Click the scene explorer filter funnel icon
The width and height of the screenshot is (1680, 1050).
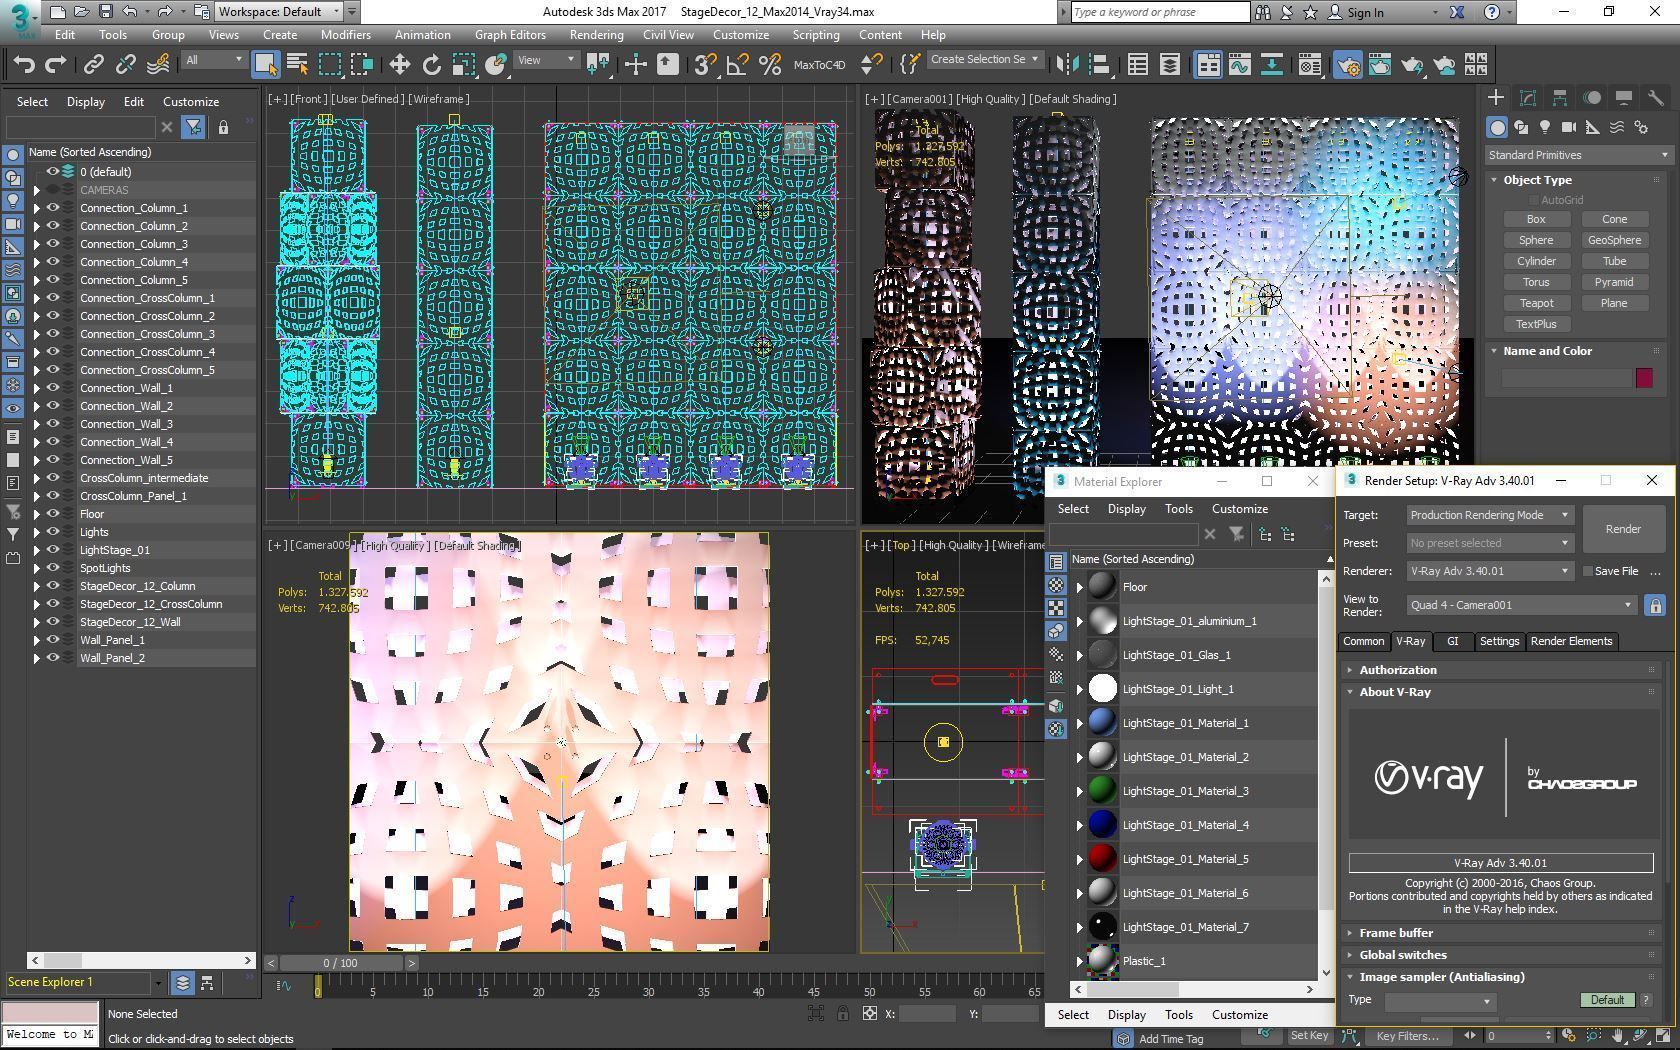point(194,128)
